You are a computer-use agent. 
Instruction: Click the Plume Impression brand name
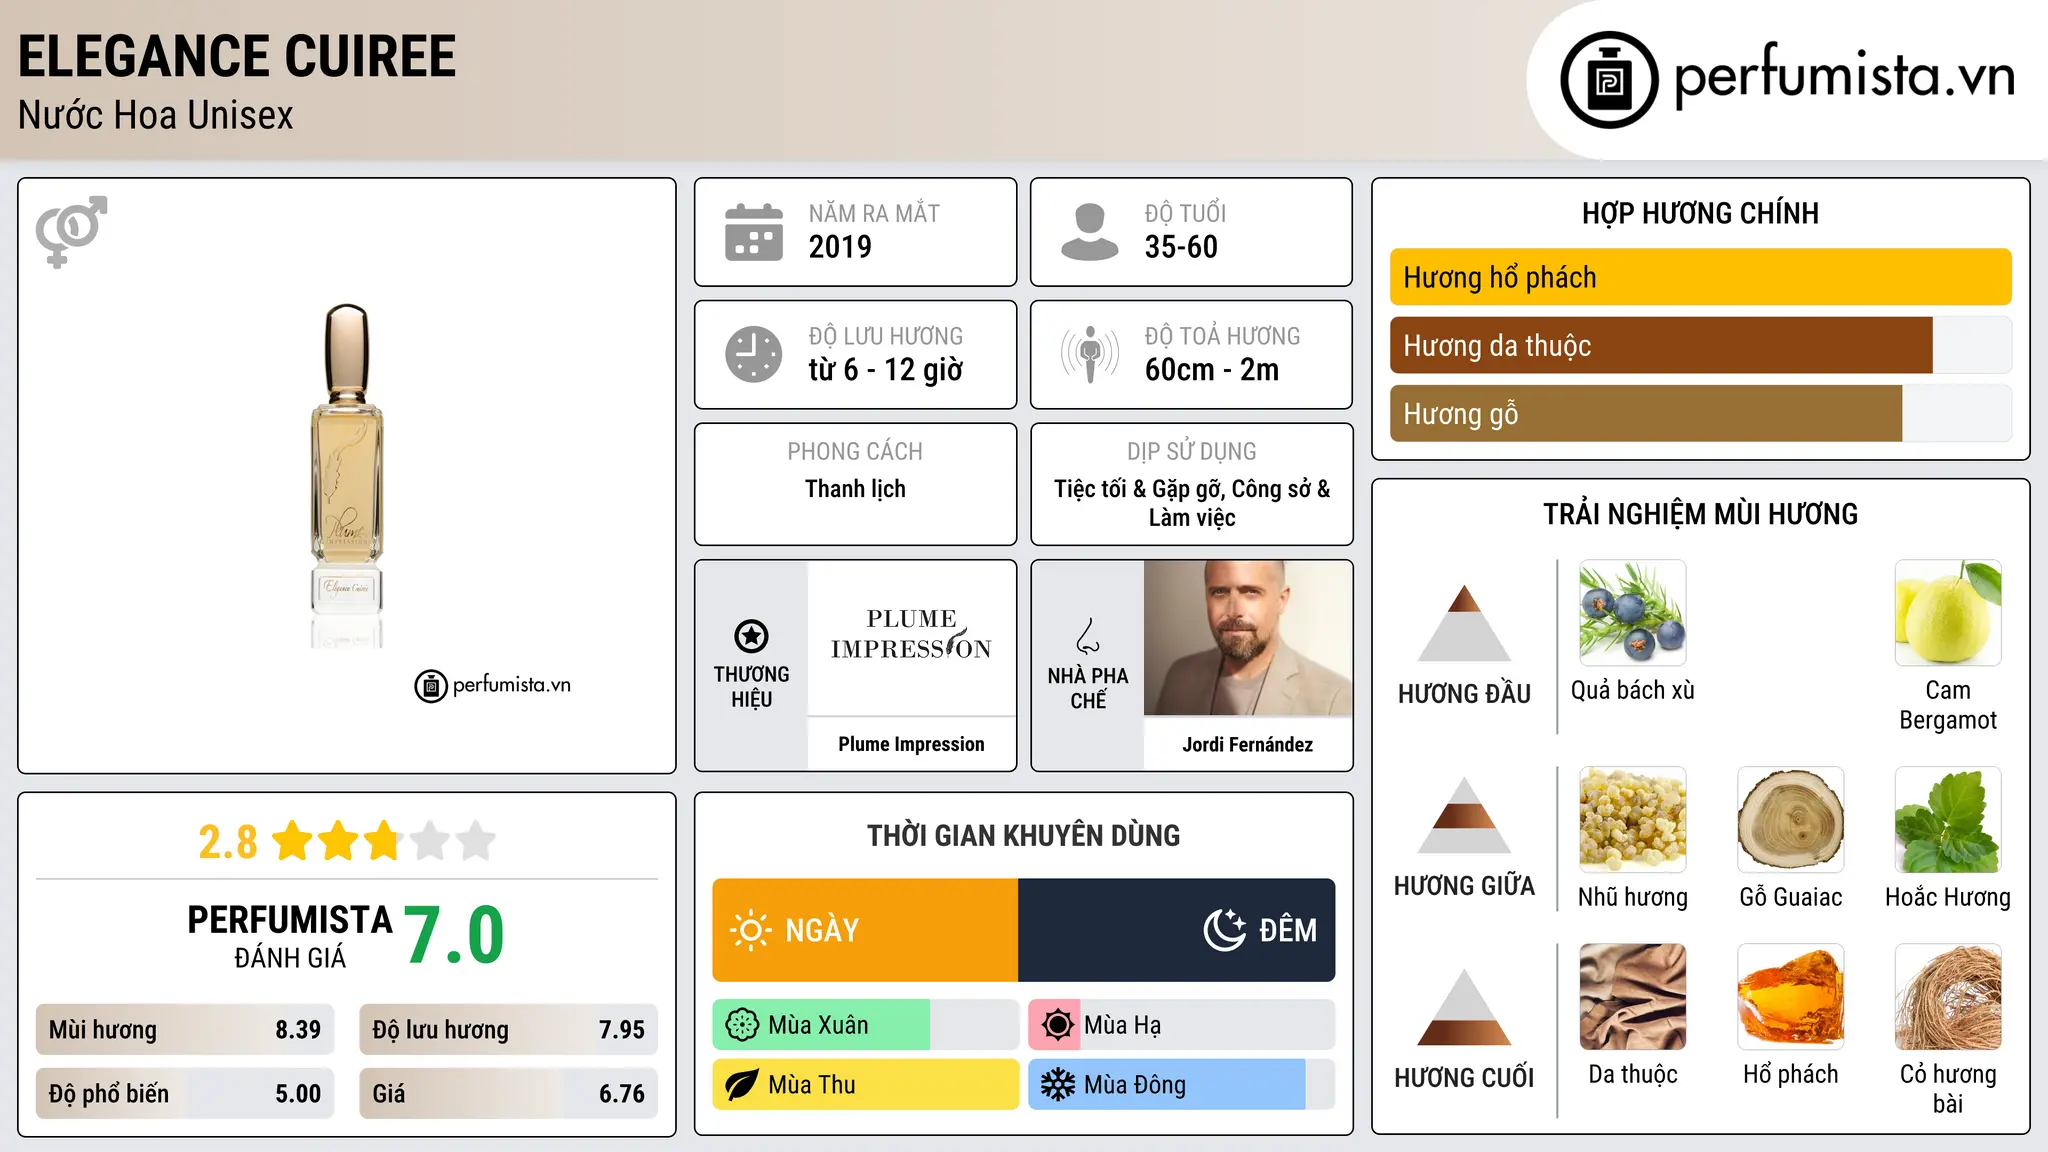click(x=911, y=744)
